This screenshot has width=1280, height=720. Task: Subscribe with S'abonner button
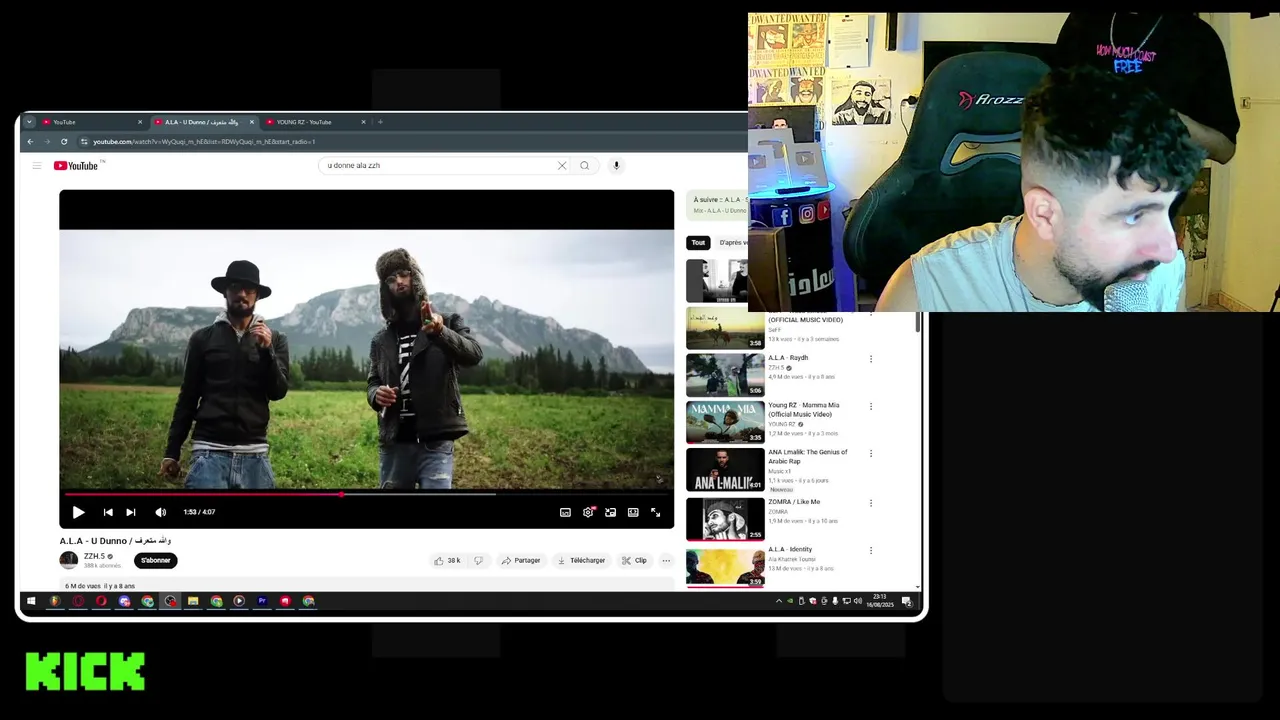(156, 561)
